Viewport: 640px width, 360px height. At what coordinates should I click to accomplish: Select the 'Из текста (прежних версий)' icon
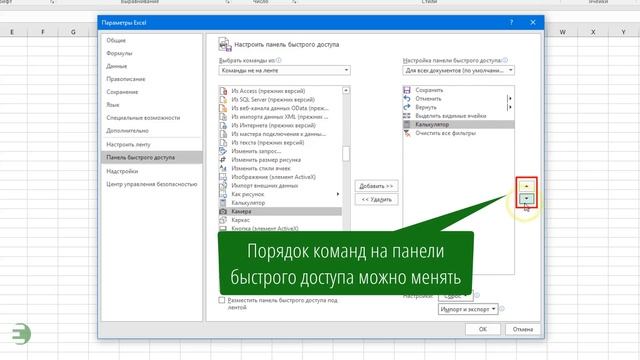(223, 142)
